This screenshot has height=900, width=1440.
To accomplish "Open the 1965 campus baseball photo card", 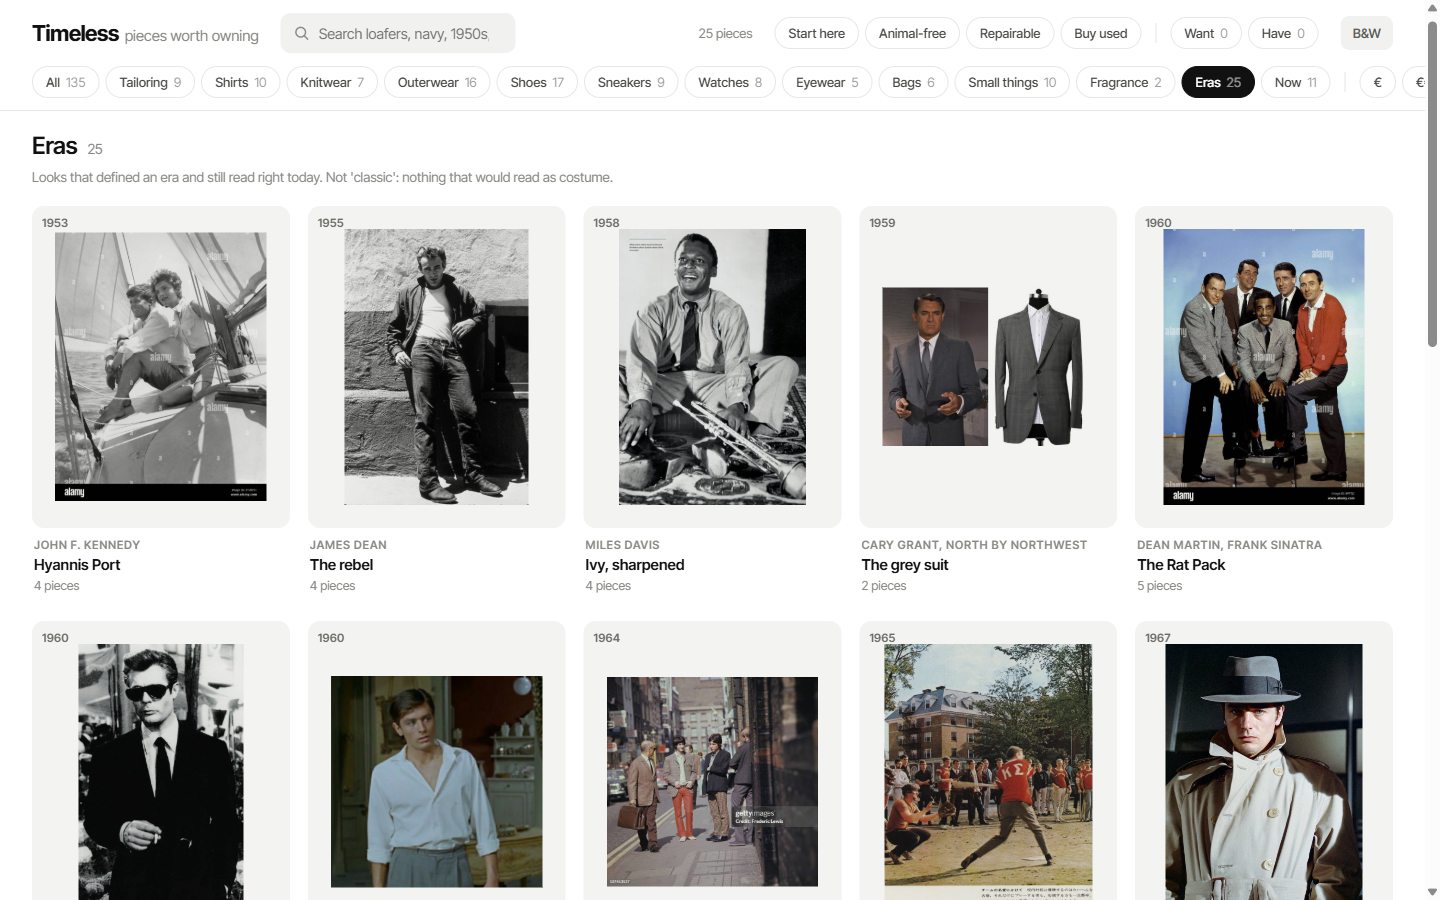I will click(988, 761).
